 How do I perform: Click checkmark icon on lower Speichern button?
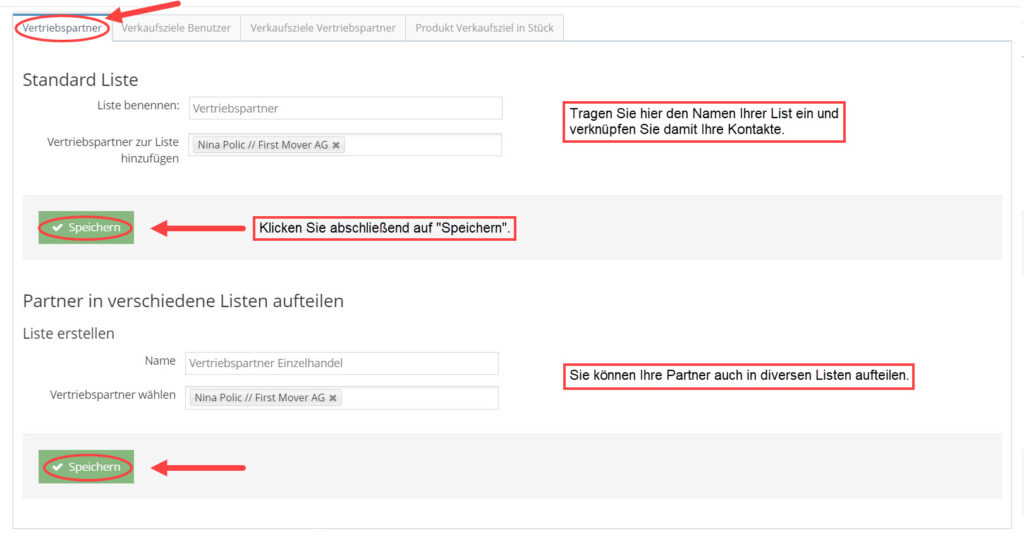click(58, 467)
